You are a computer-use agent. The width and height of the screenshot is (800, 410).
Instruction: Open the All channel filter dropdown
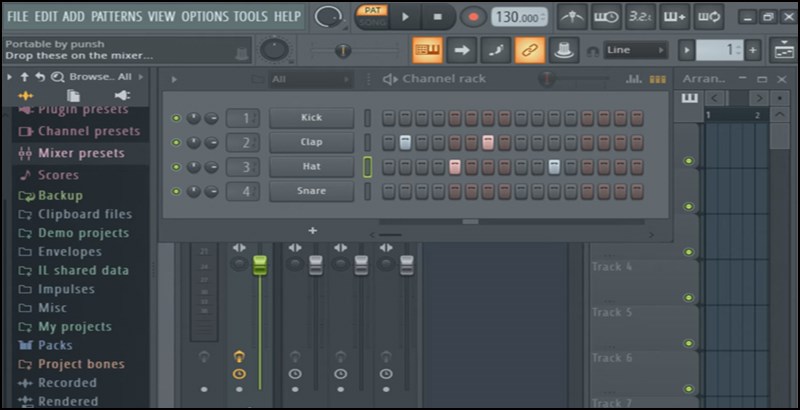308,79
